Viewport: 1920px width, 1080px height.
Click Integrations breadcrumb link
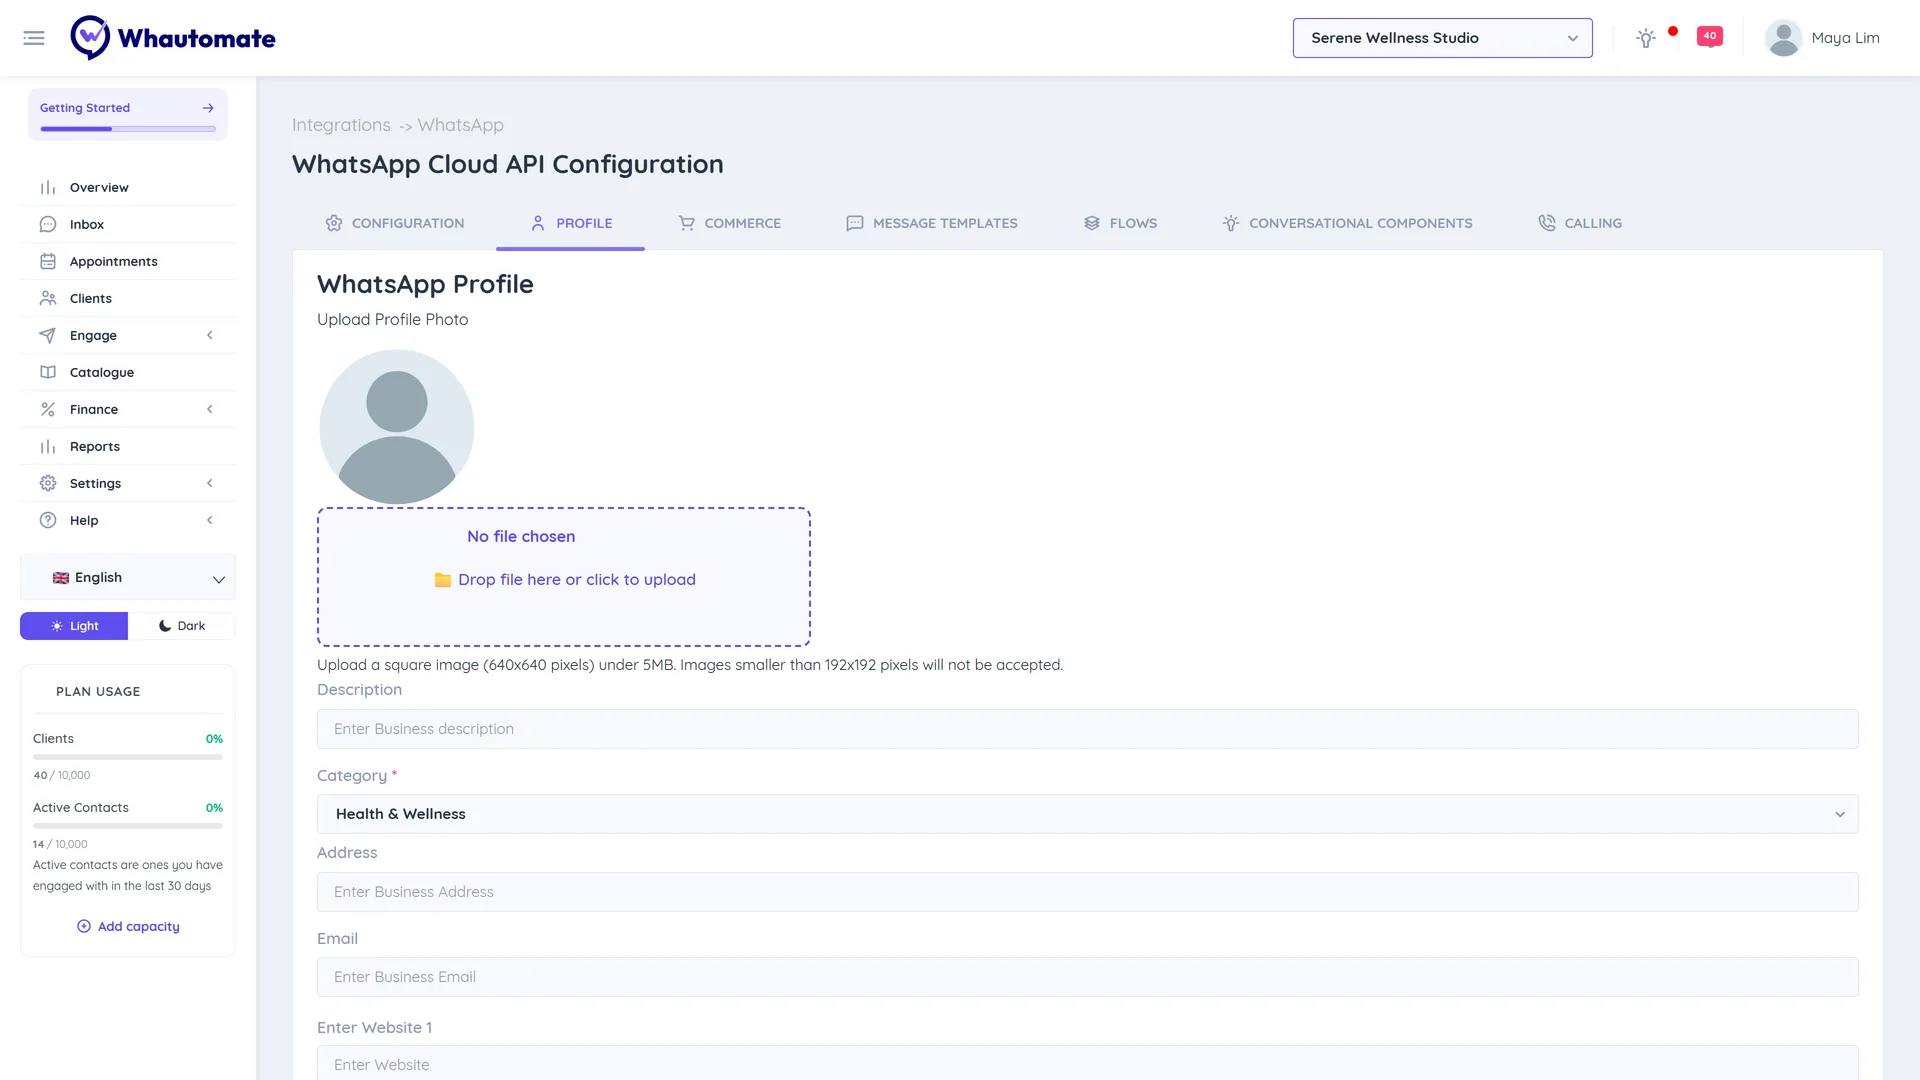coord(341,125)
